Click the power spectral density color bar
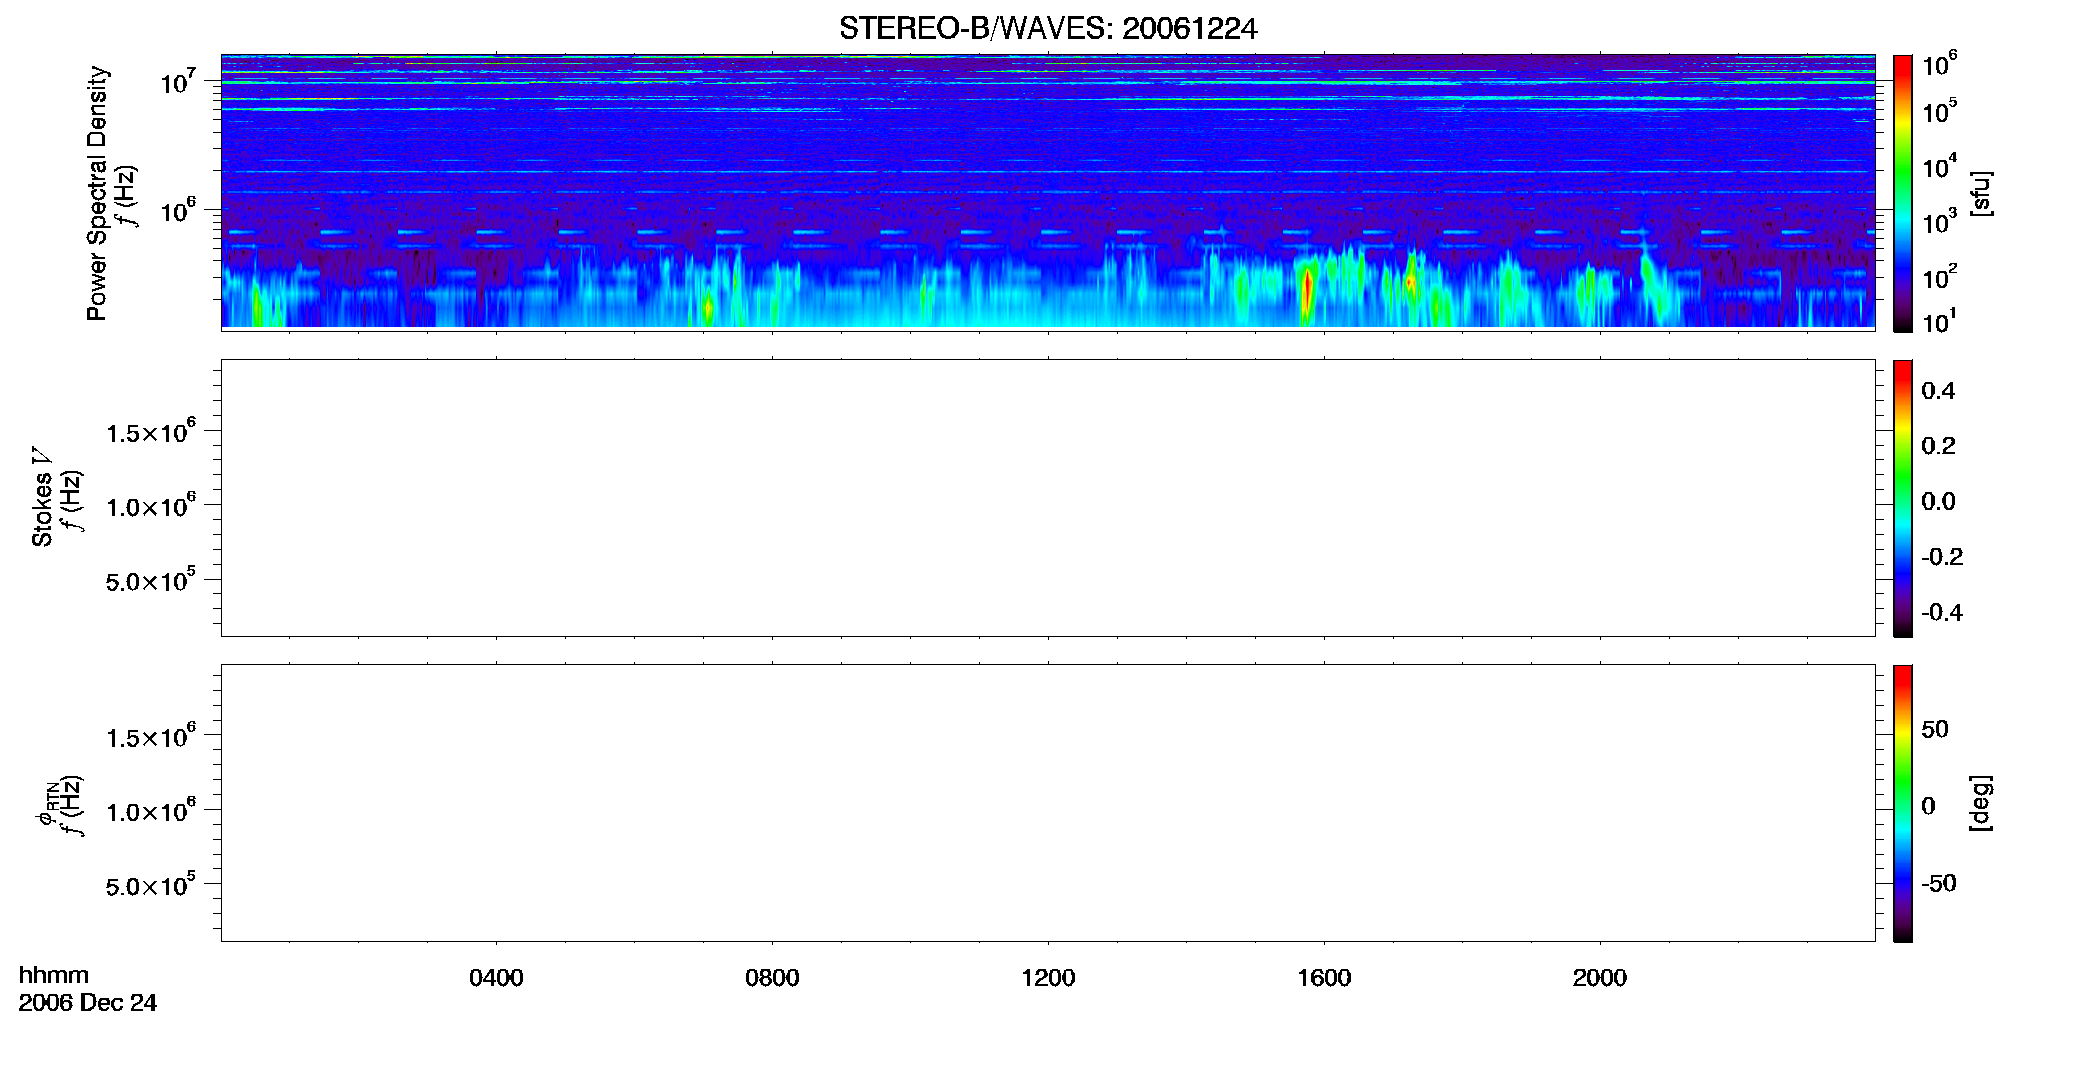This screenshot has width=2096, height=1080. [1903, 193]
